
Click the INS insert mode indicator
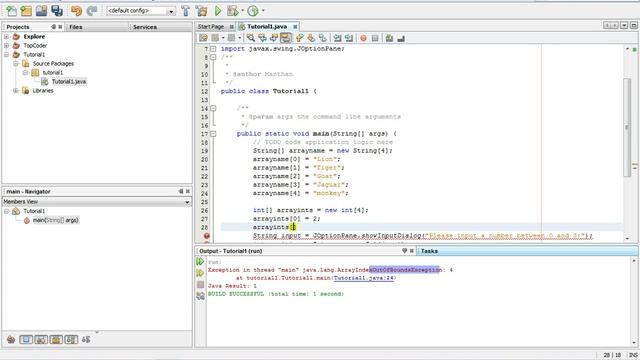click(x=633, y=355)
